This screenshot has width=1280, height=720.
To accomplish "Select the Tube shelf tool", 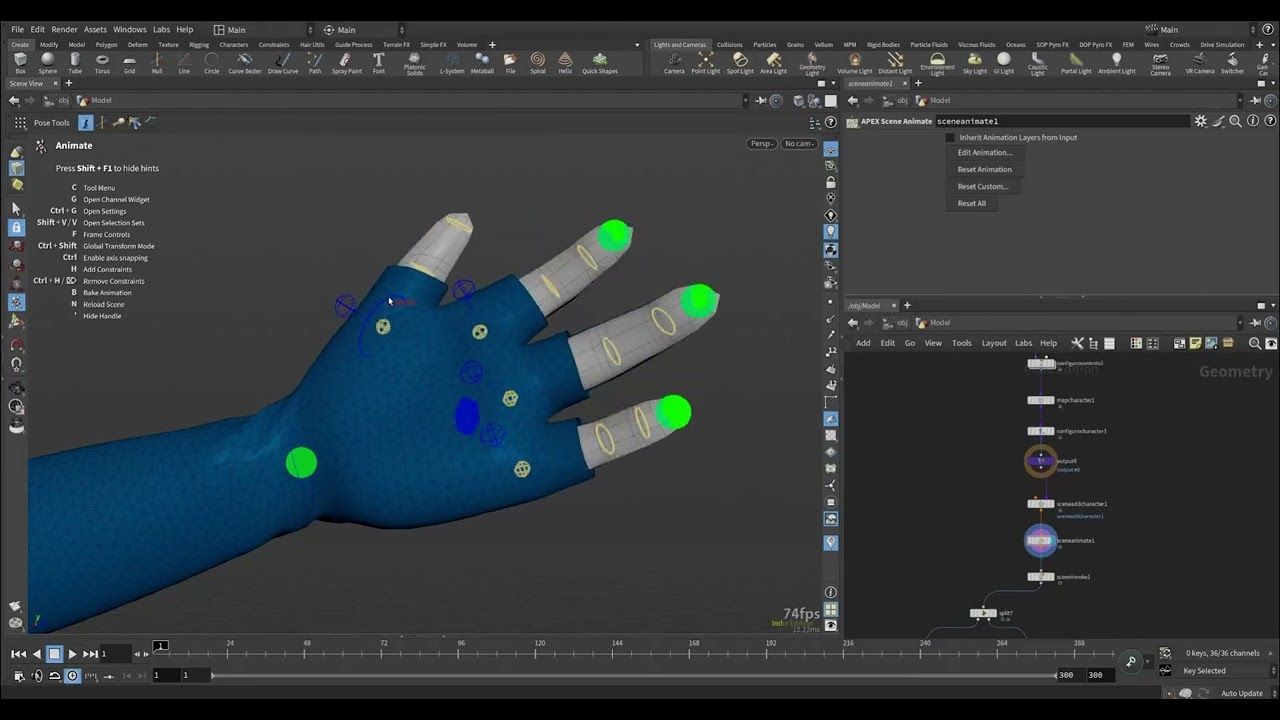I will (75, 63).
